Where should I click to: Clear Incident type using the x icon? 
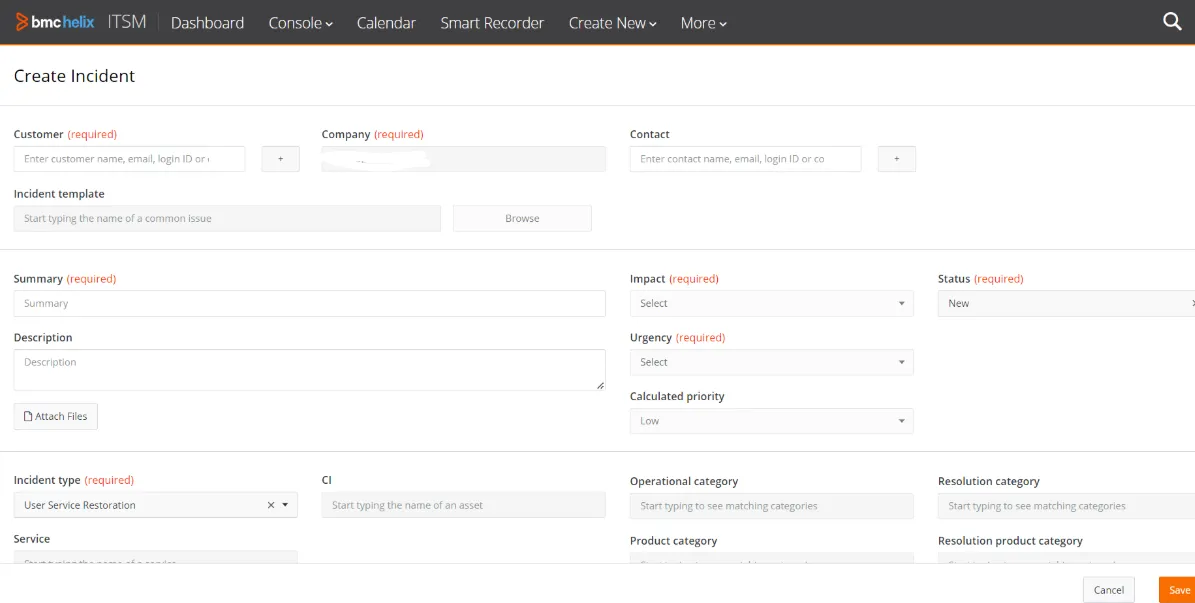tap(269, 505)
